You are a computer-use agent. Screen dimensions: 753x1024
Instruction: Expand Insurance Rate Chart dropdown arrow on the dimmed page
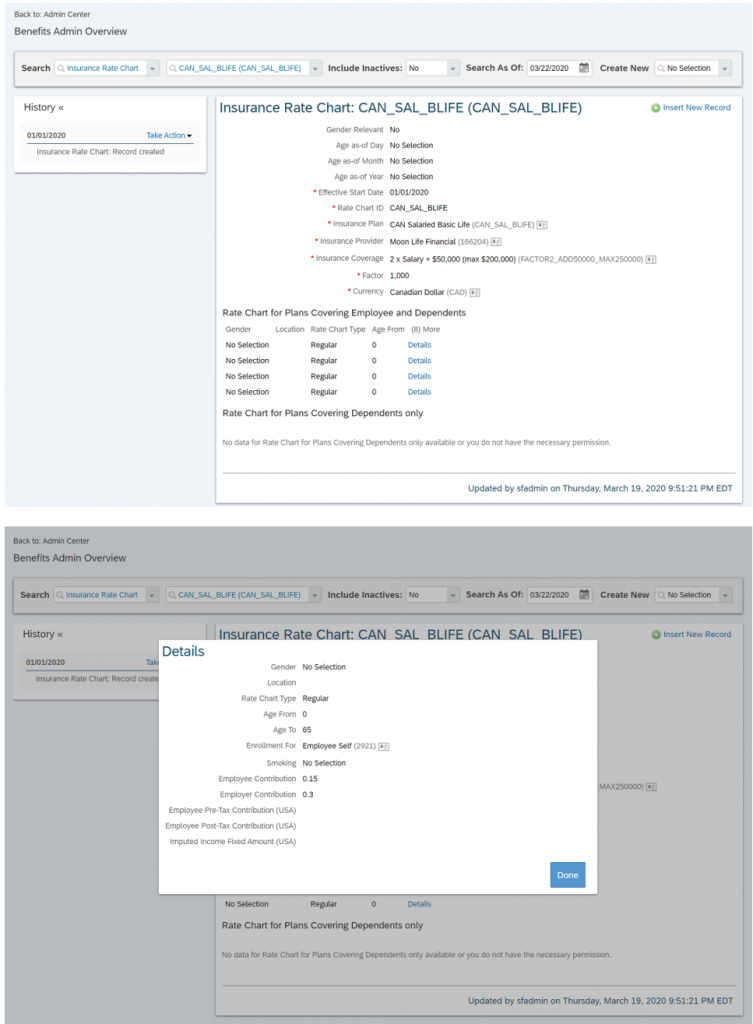152,595
